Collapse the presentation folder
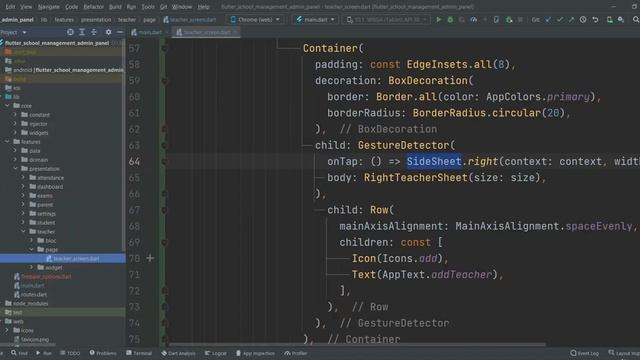Screen dimensions: 640x360 tap(15, 169)
